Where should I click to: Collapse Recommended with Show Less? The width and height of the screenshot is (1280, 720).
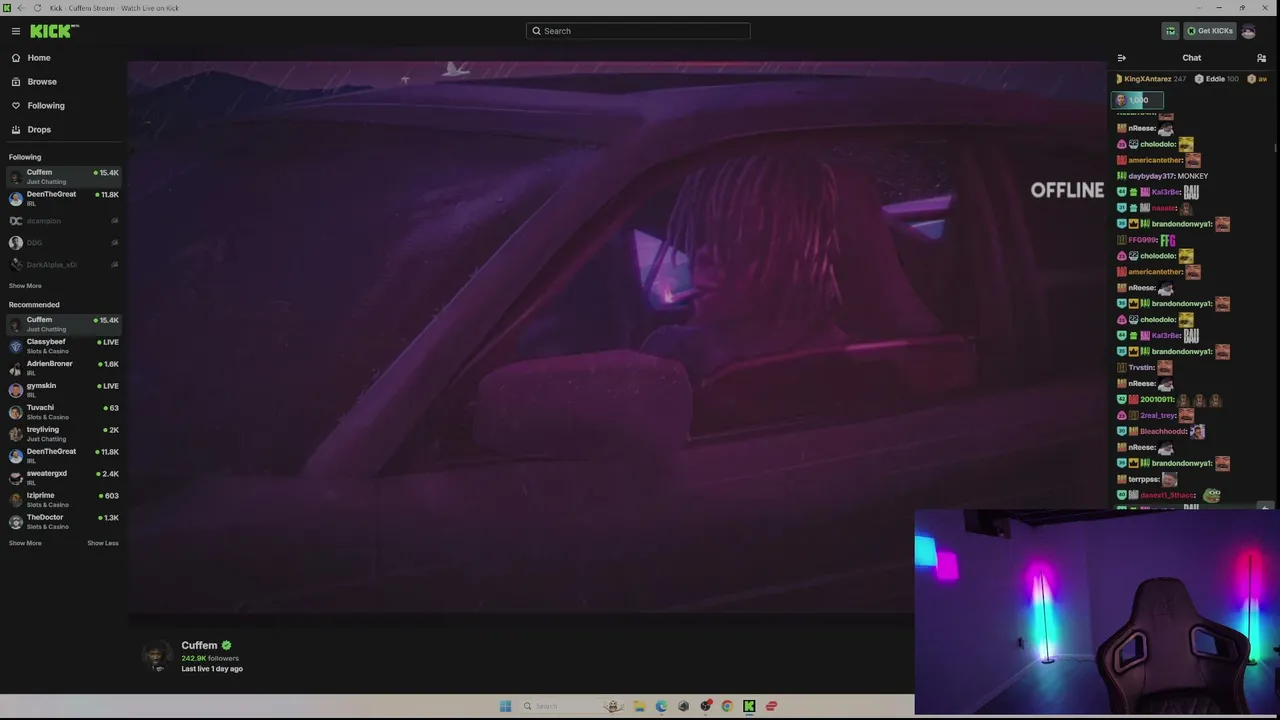[x=103, y=543]
